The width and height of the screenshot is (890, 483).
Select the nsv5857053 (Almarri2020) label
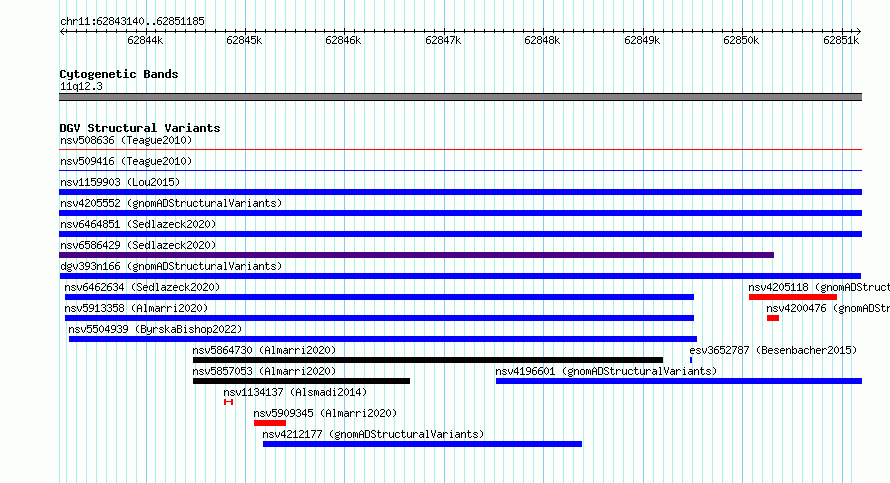click(x=264, y=371)
